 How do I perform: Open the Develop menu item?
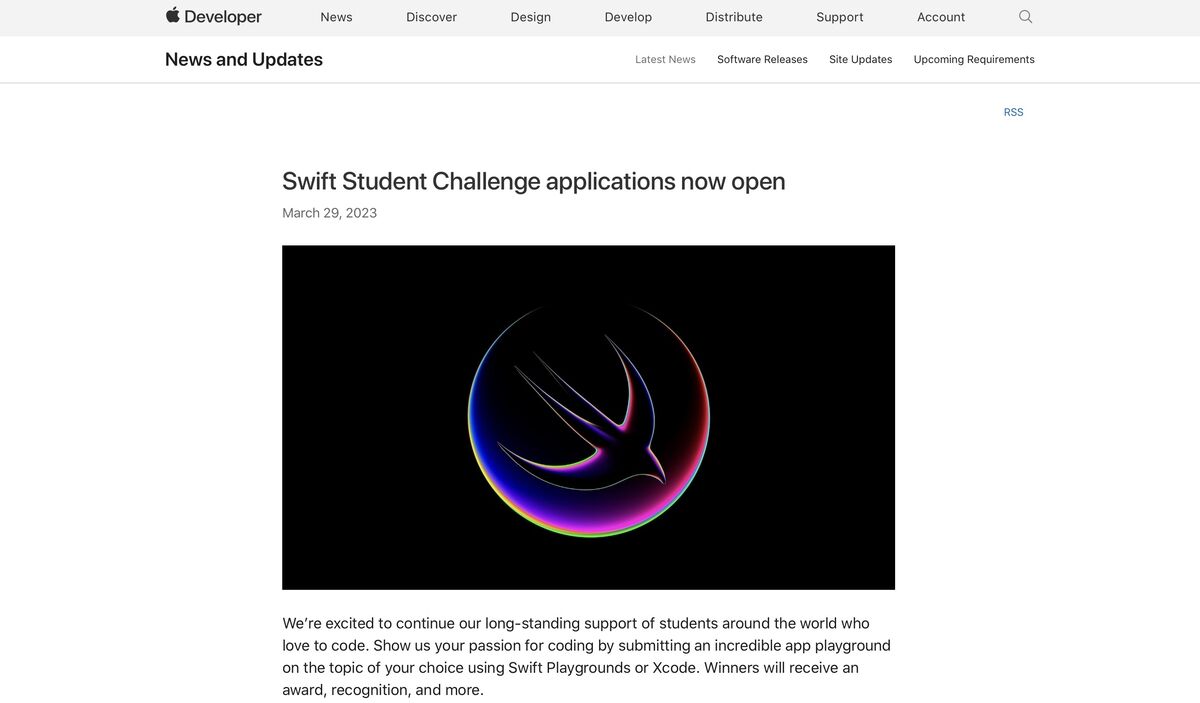pyautogui.click(x=628, y=17)
